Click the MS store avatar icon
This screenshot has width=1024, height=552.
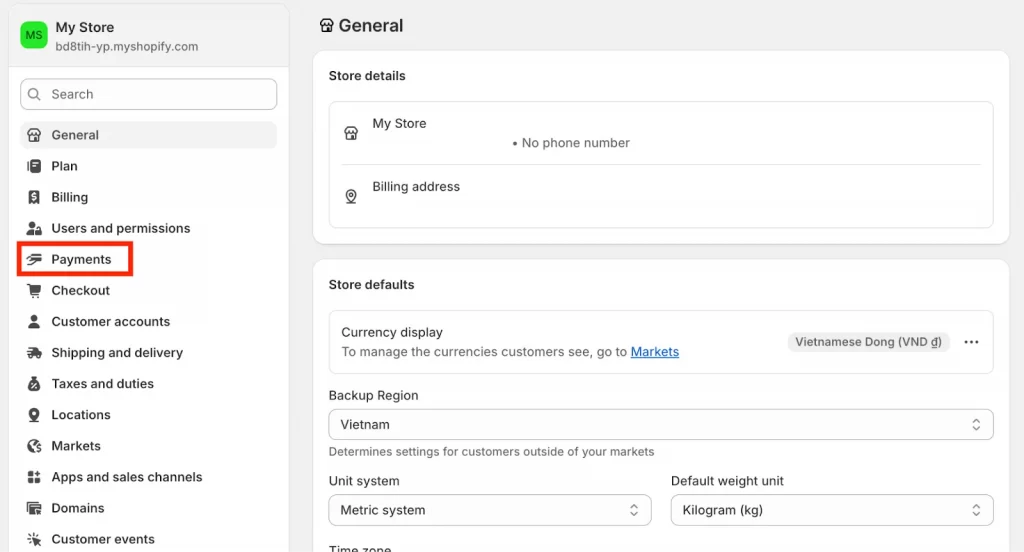tap(33, 35)
